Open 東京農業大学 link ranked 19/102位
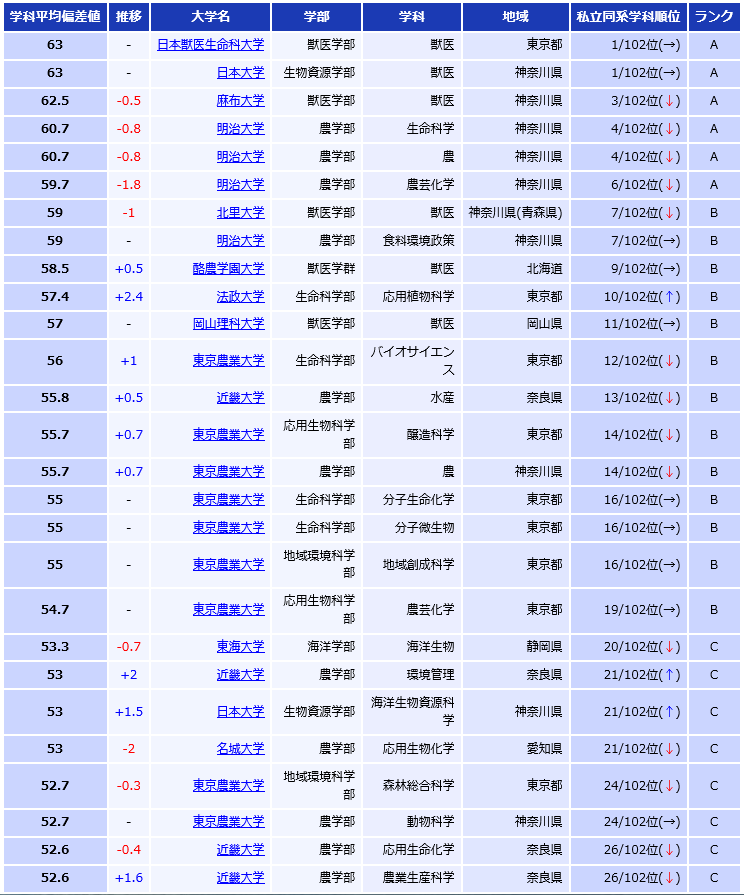This screenshot has width=744, height=895. point(228,610)
